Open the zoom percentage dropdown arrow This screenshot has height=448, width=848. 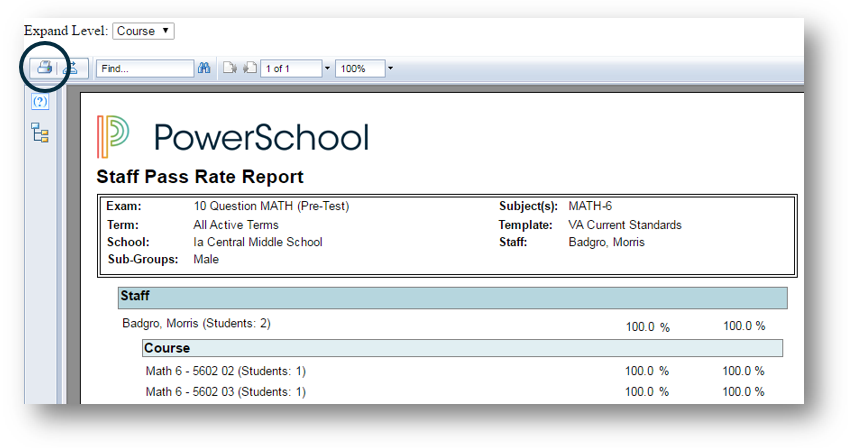tap(390, 69)
